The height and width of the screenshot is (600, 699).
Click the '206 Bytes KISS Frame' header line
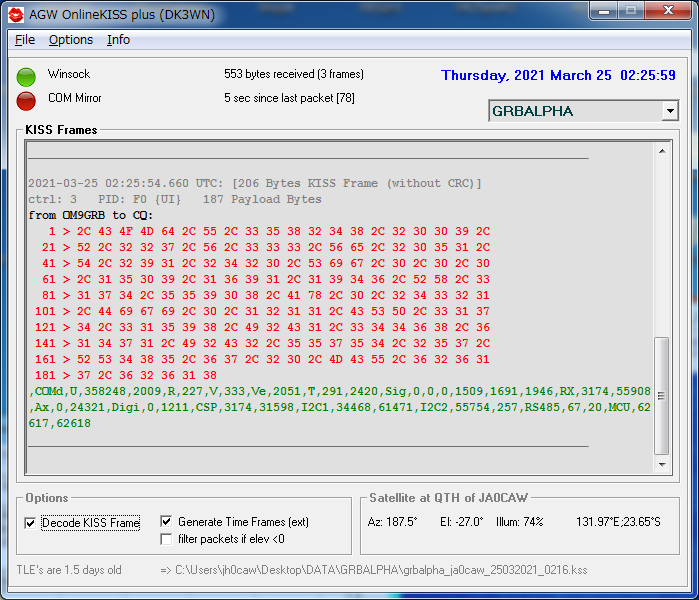tap(255, 183)
